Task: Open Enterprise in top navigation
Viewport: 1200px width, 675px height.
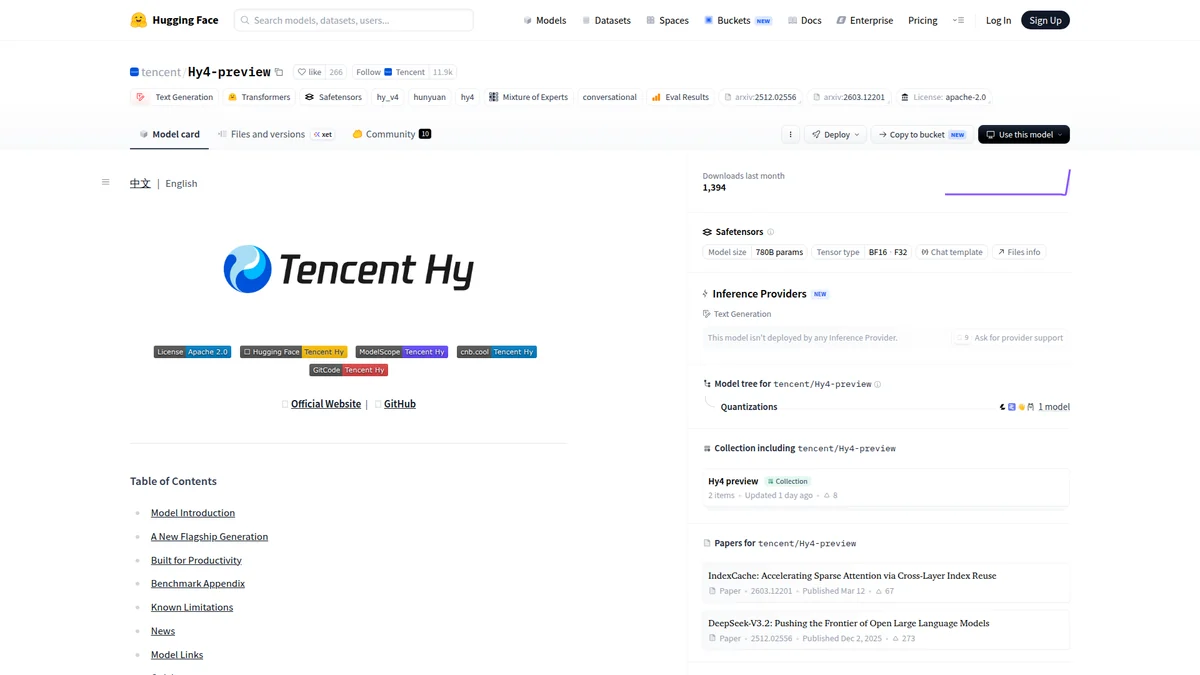Action: pyautogui.click(x=865, y=20)
